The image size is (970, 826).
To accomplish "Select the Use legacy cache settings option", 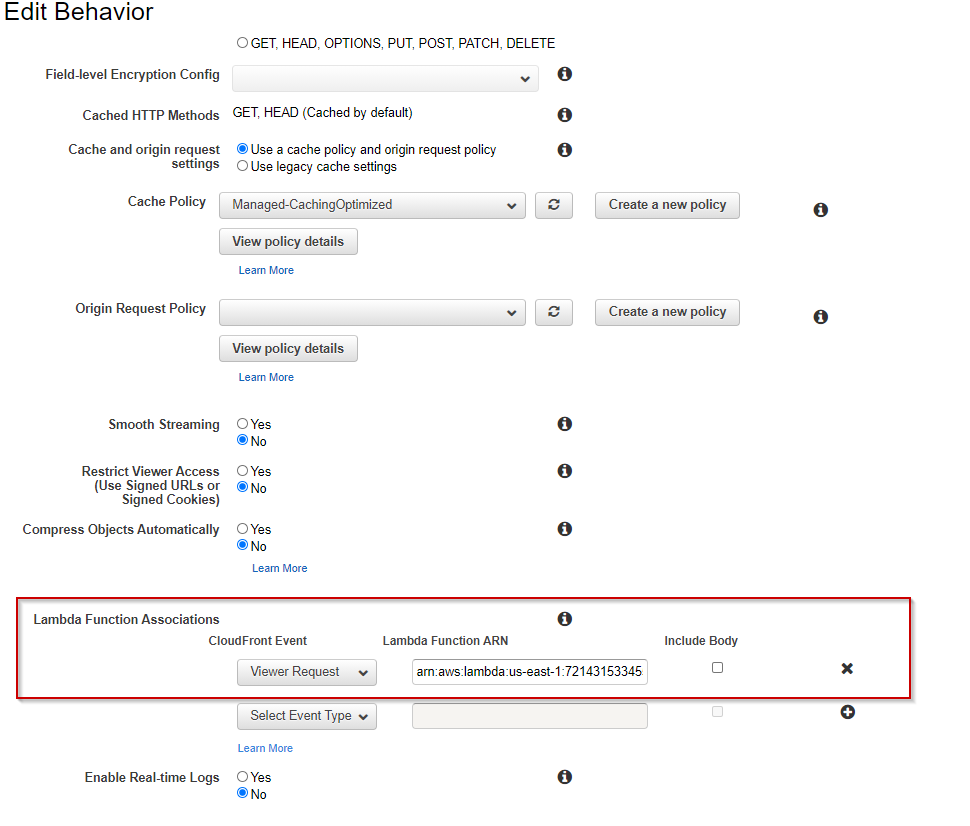I will tap(241, 166).
